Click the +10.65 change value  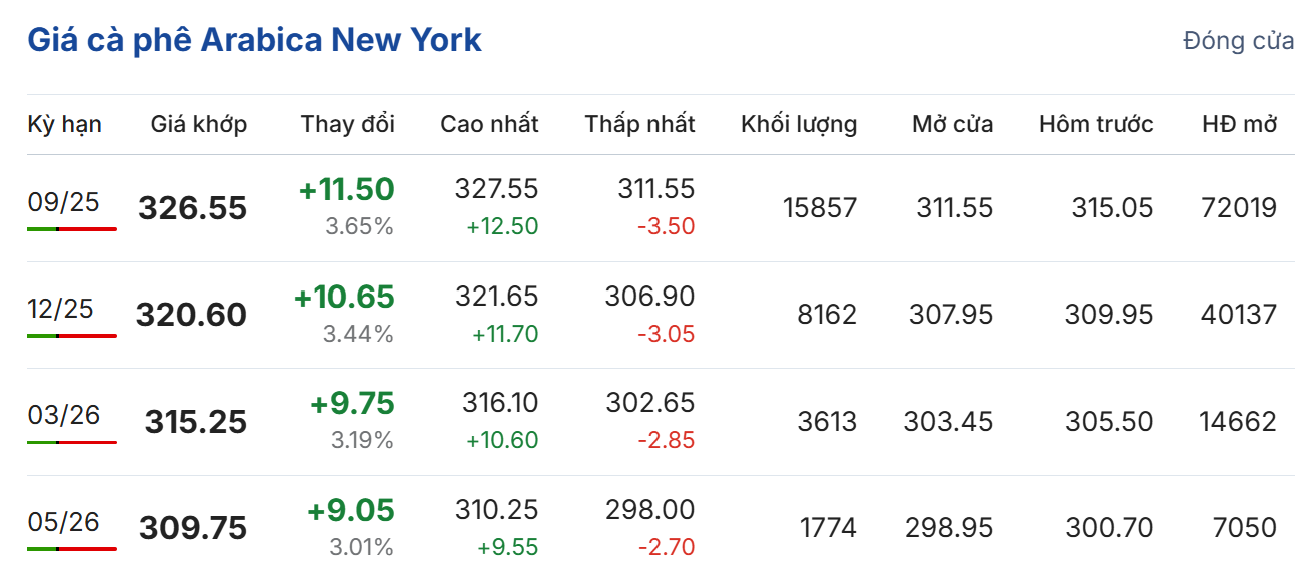coord(344,296)
